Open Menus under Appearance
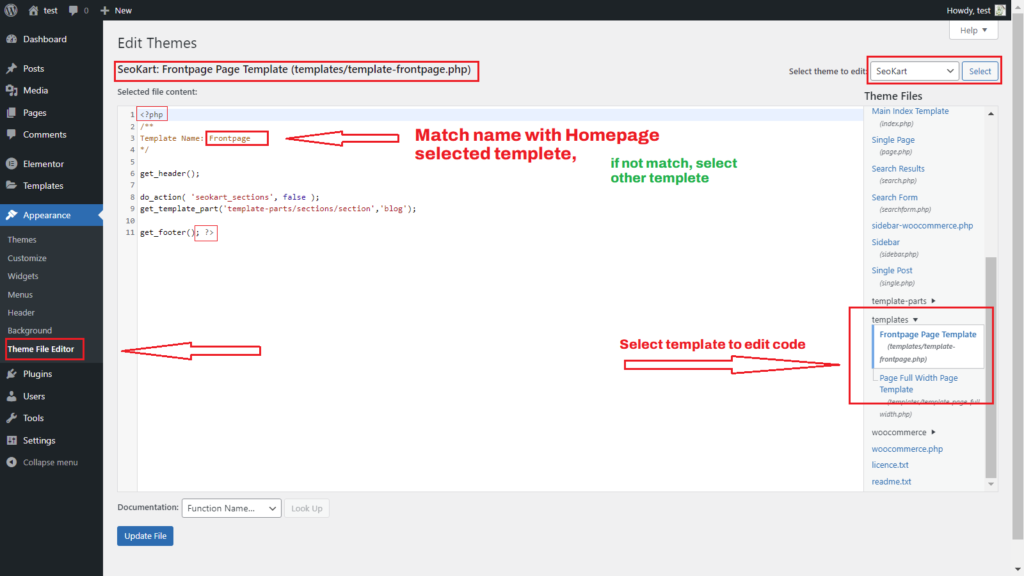The height and width of the screenshot is (576, 1024). tap(20, 295)
